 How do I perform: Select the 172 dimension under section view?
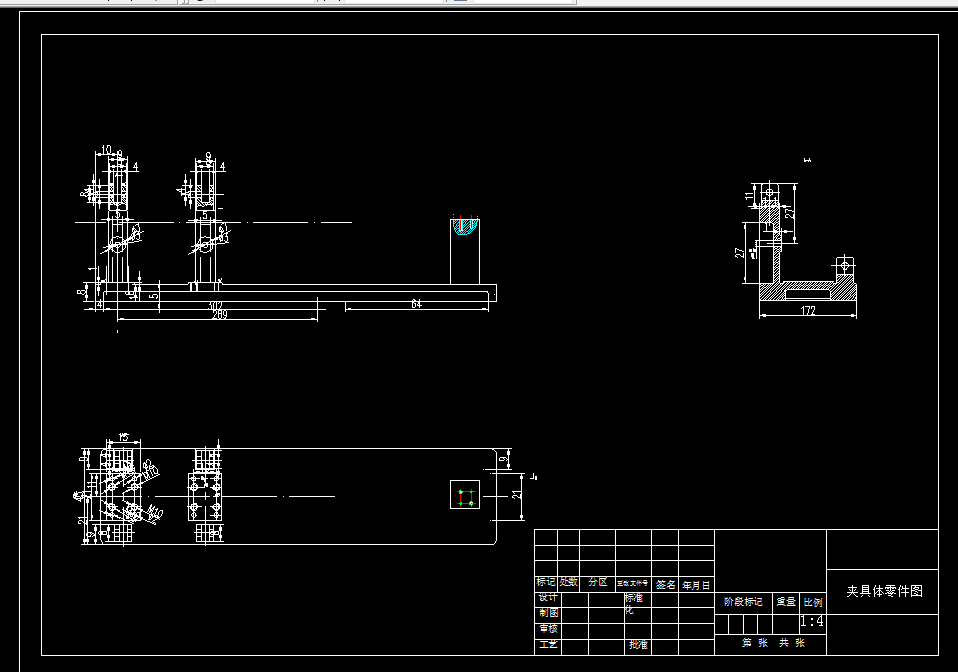click(808, 310)
